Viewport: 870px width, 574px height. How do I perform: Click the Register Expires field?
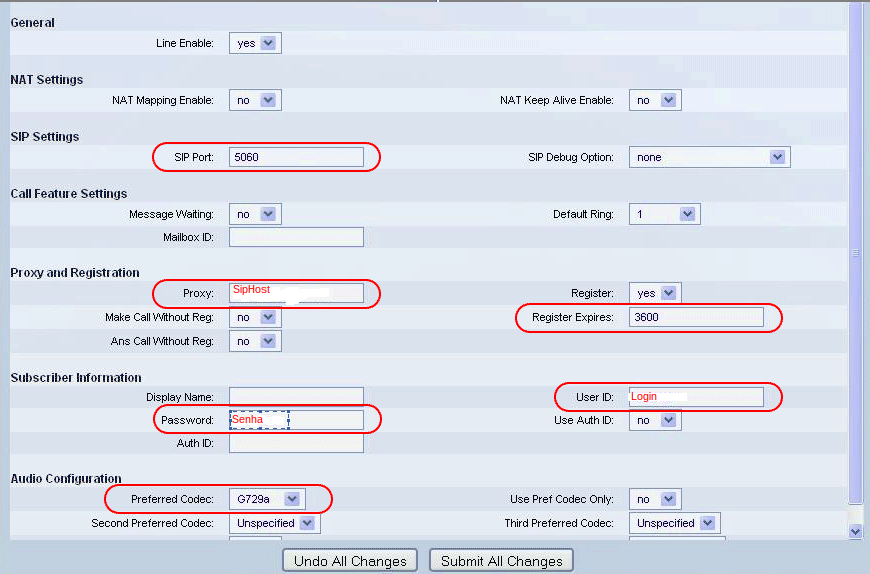(x=696, y=317)
